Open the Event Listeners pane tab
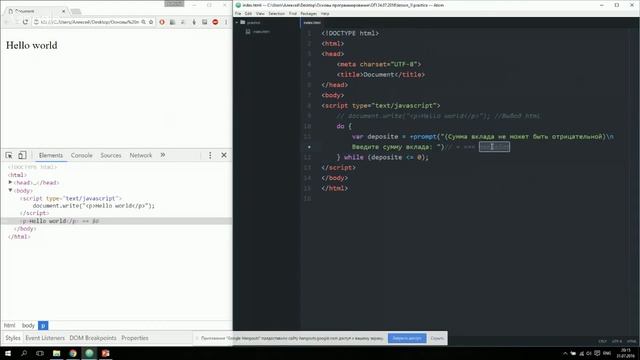 pyautogui.click(x=45, y=338)
